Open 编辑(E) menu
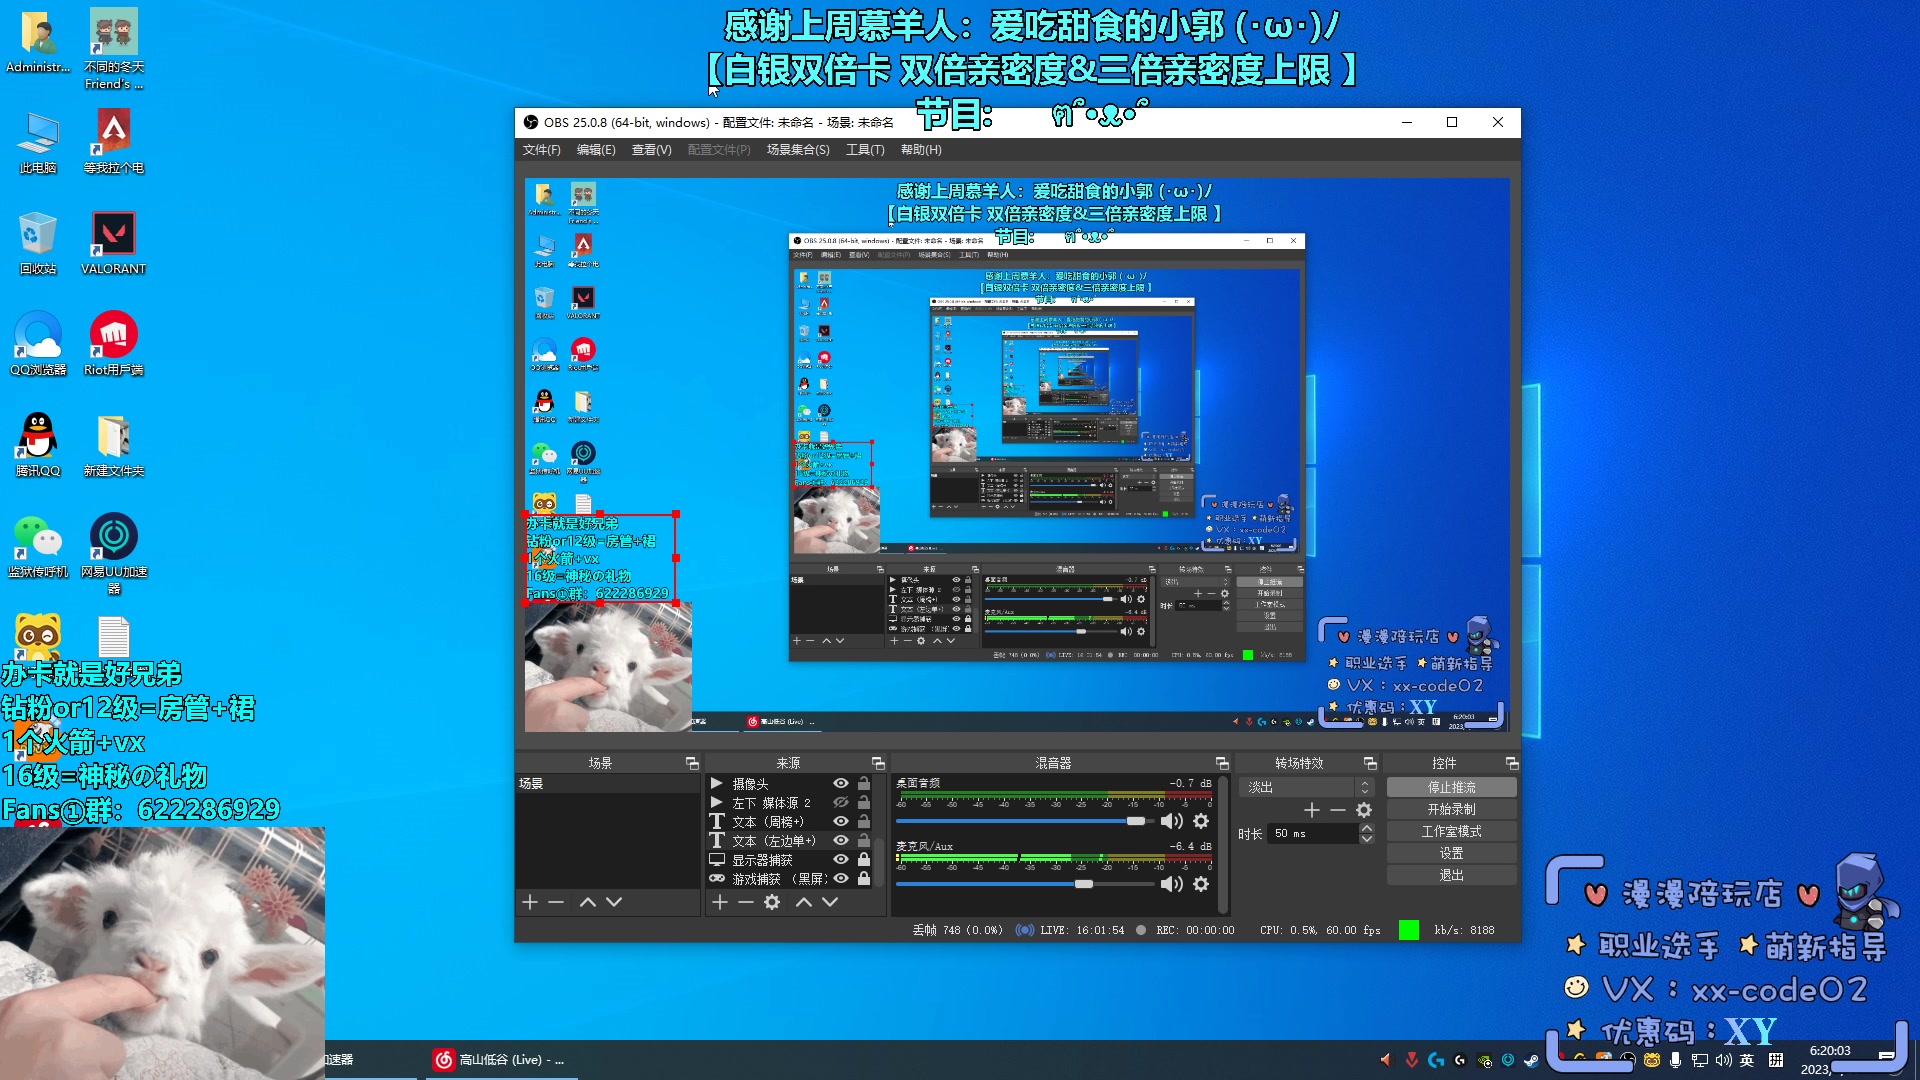 [596, 150]
